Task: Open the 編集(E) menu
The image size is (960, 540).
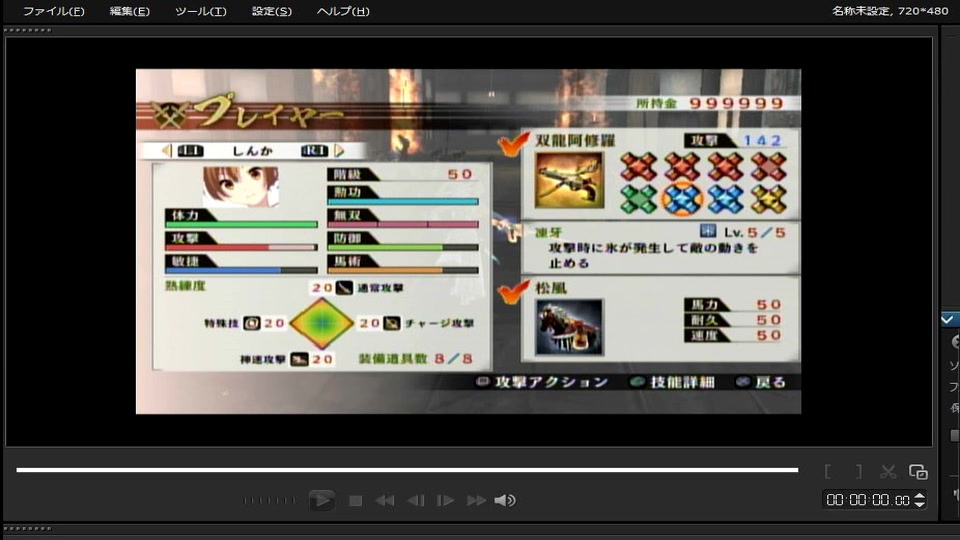Action: [129, 11]
